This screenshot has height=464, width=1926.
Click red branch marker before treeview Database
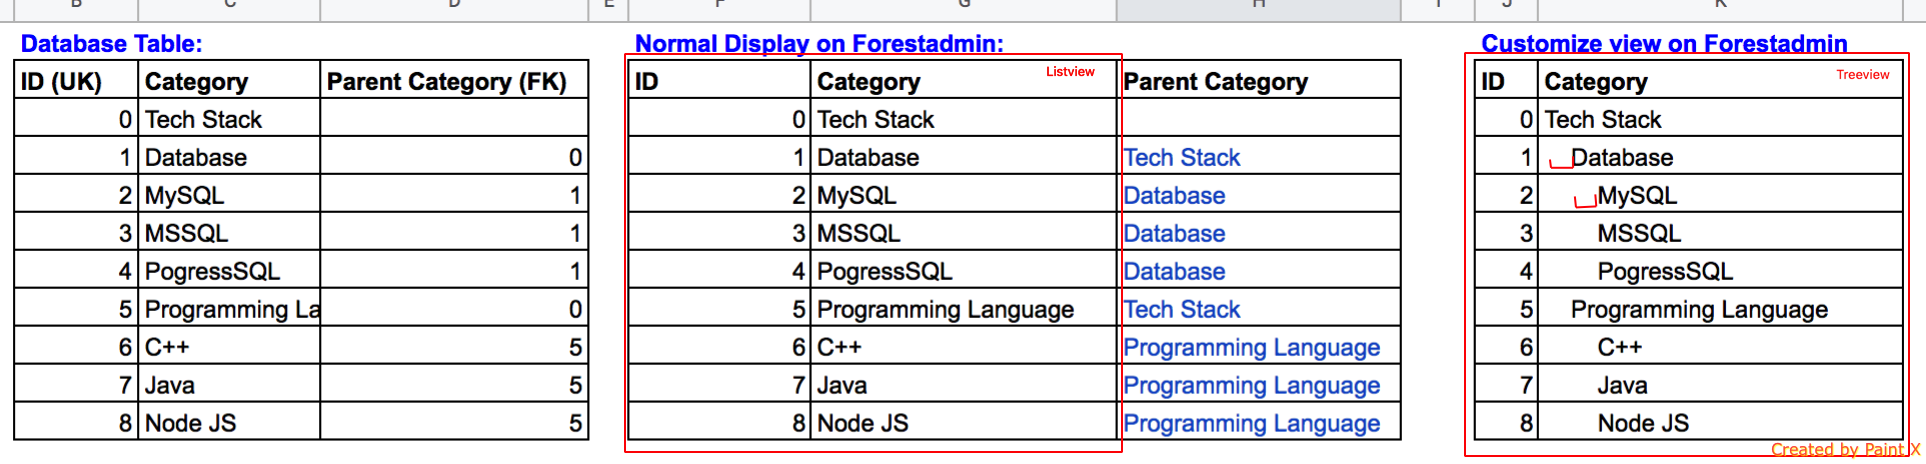(x=1559, y=163)
